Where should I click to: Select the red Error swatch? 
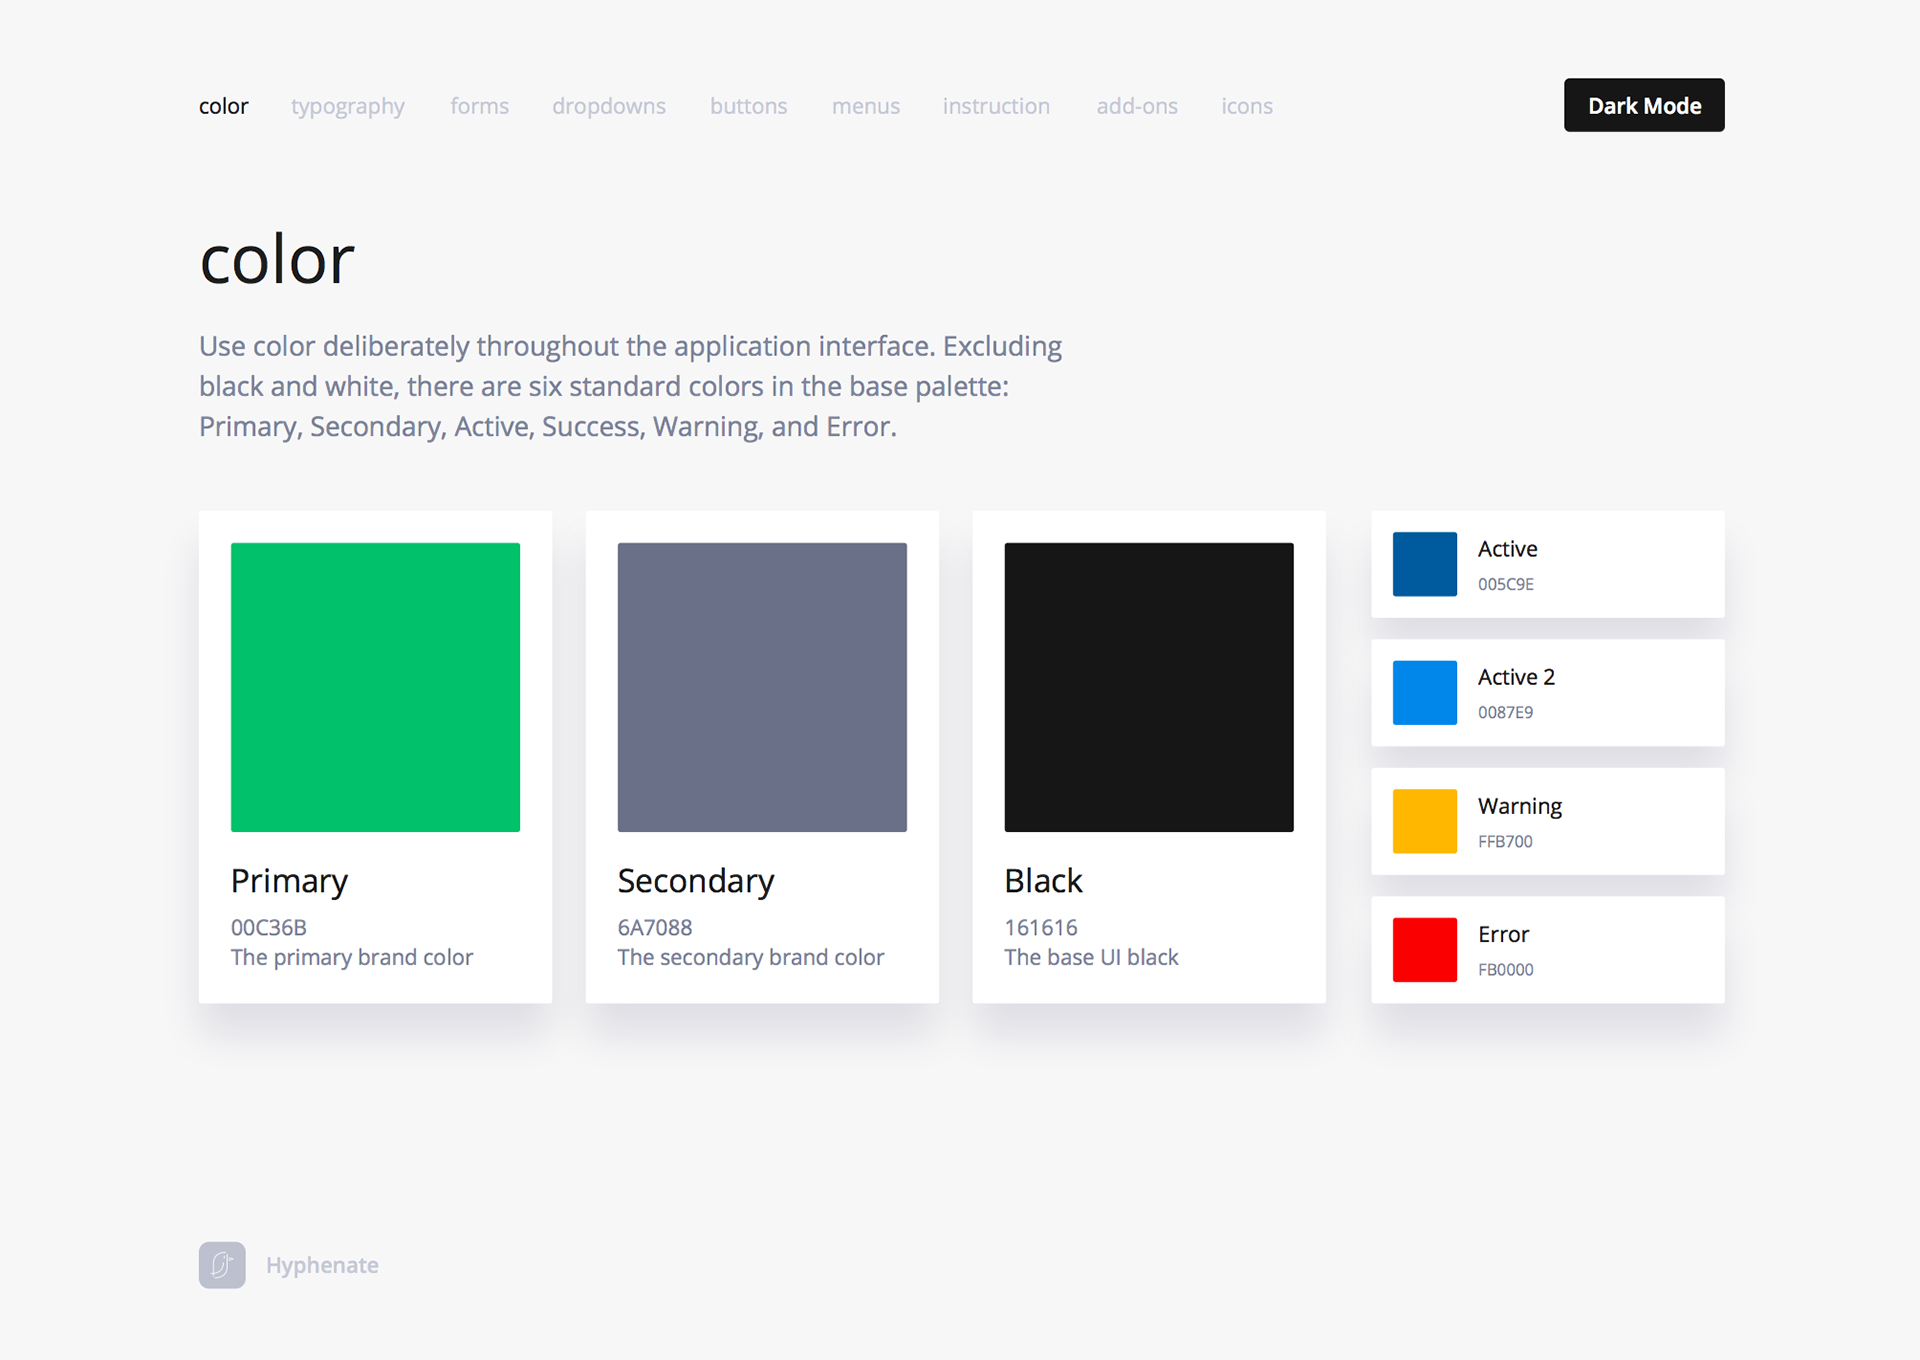point(1424,949)
